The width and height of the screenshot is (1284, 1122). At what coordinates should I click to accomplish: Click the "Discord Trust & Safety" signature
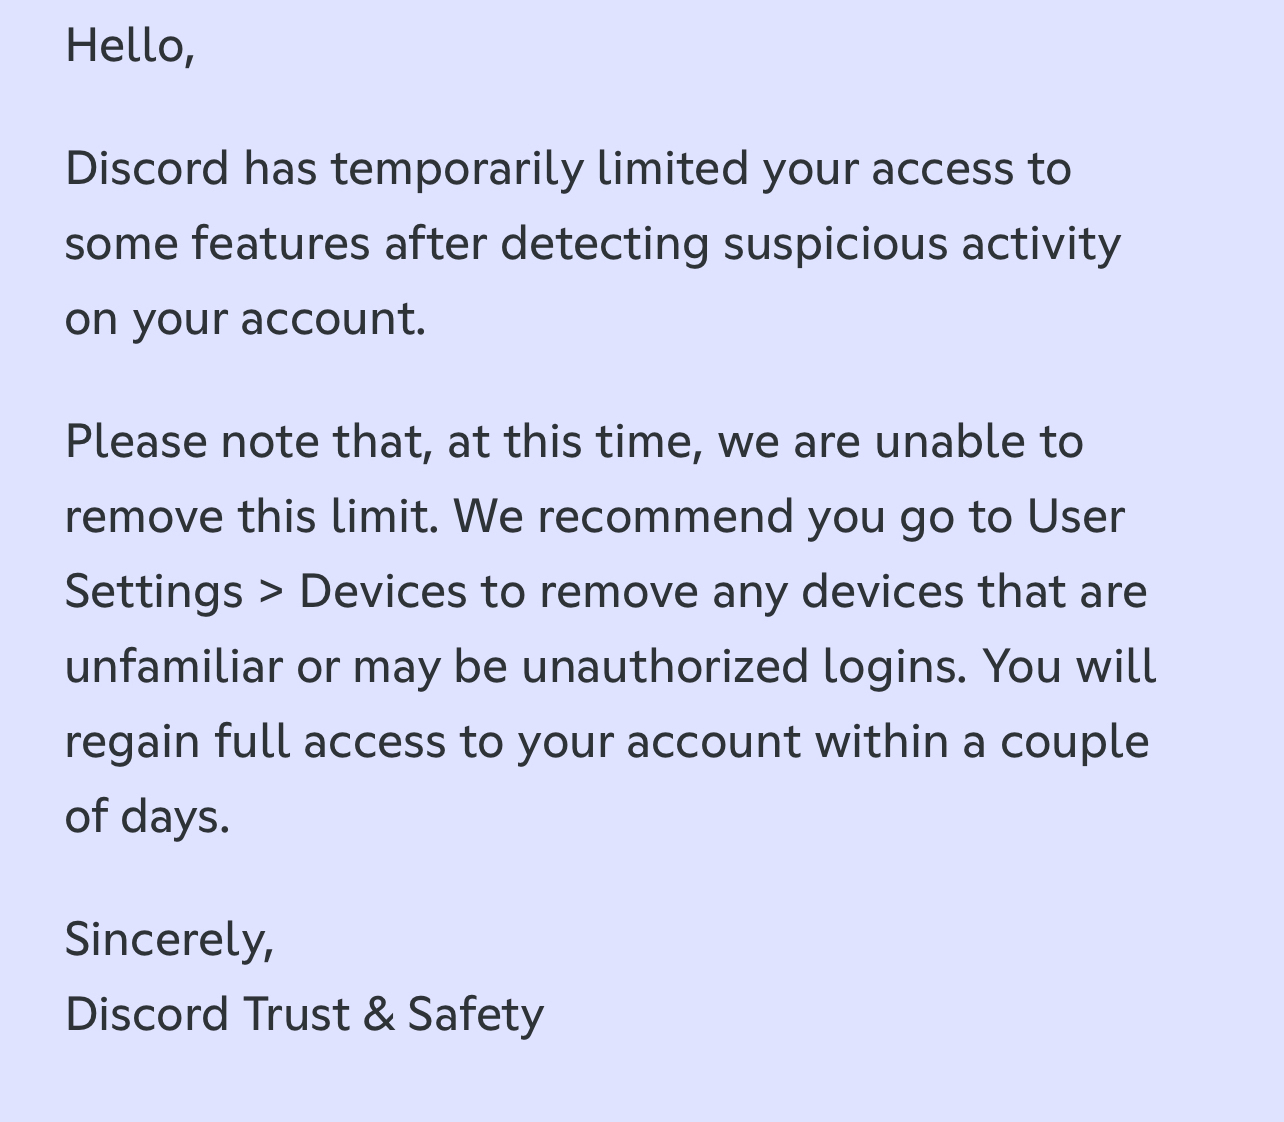304,1015
